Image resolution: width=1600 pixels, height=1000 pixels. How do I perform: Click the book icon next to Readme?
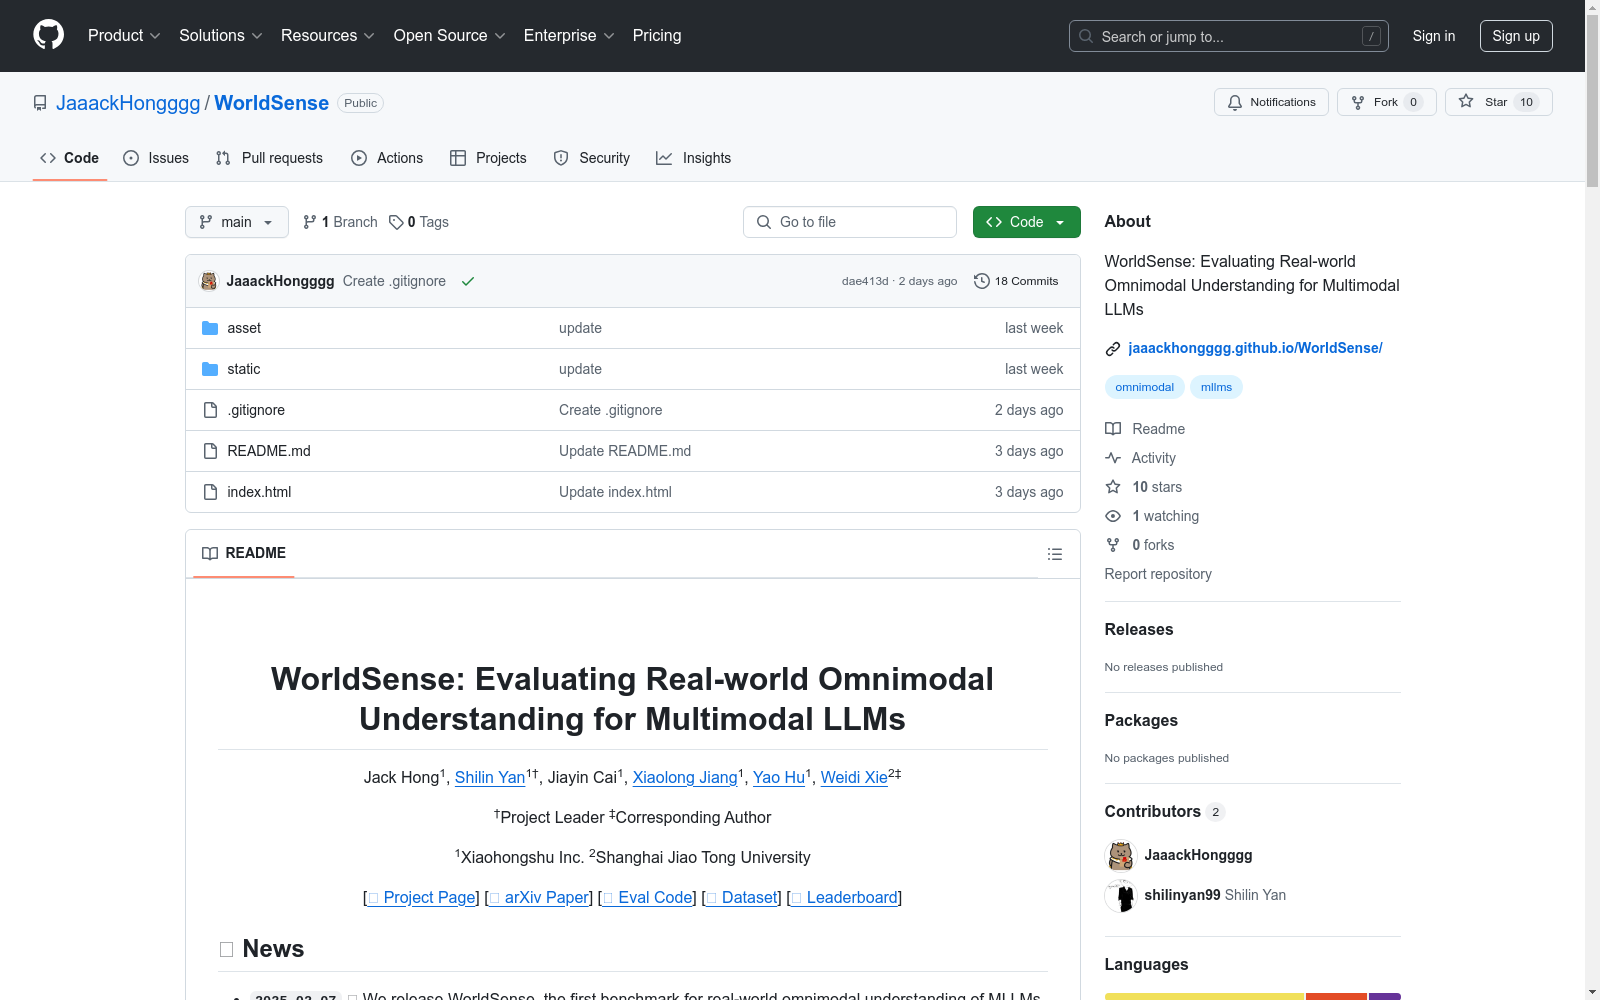pos(1113,429)
